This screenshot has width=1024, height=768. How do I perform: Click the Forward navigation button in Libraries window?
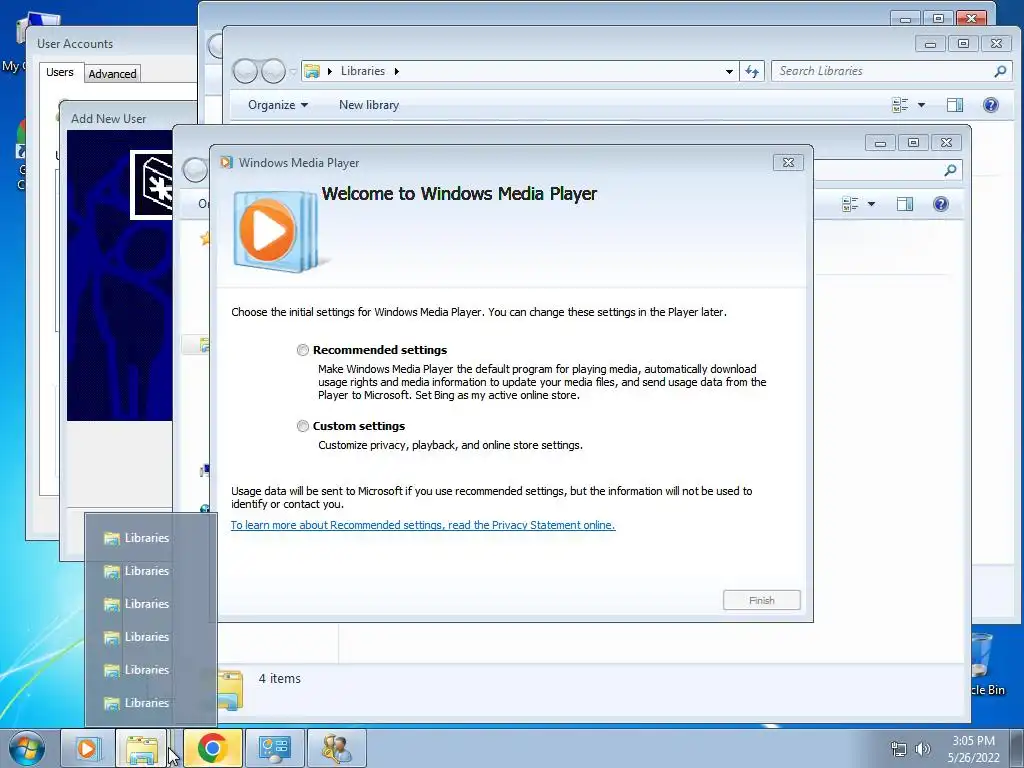[273, 71]
